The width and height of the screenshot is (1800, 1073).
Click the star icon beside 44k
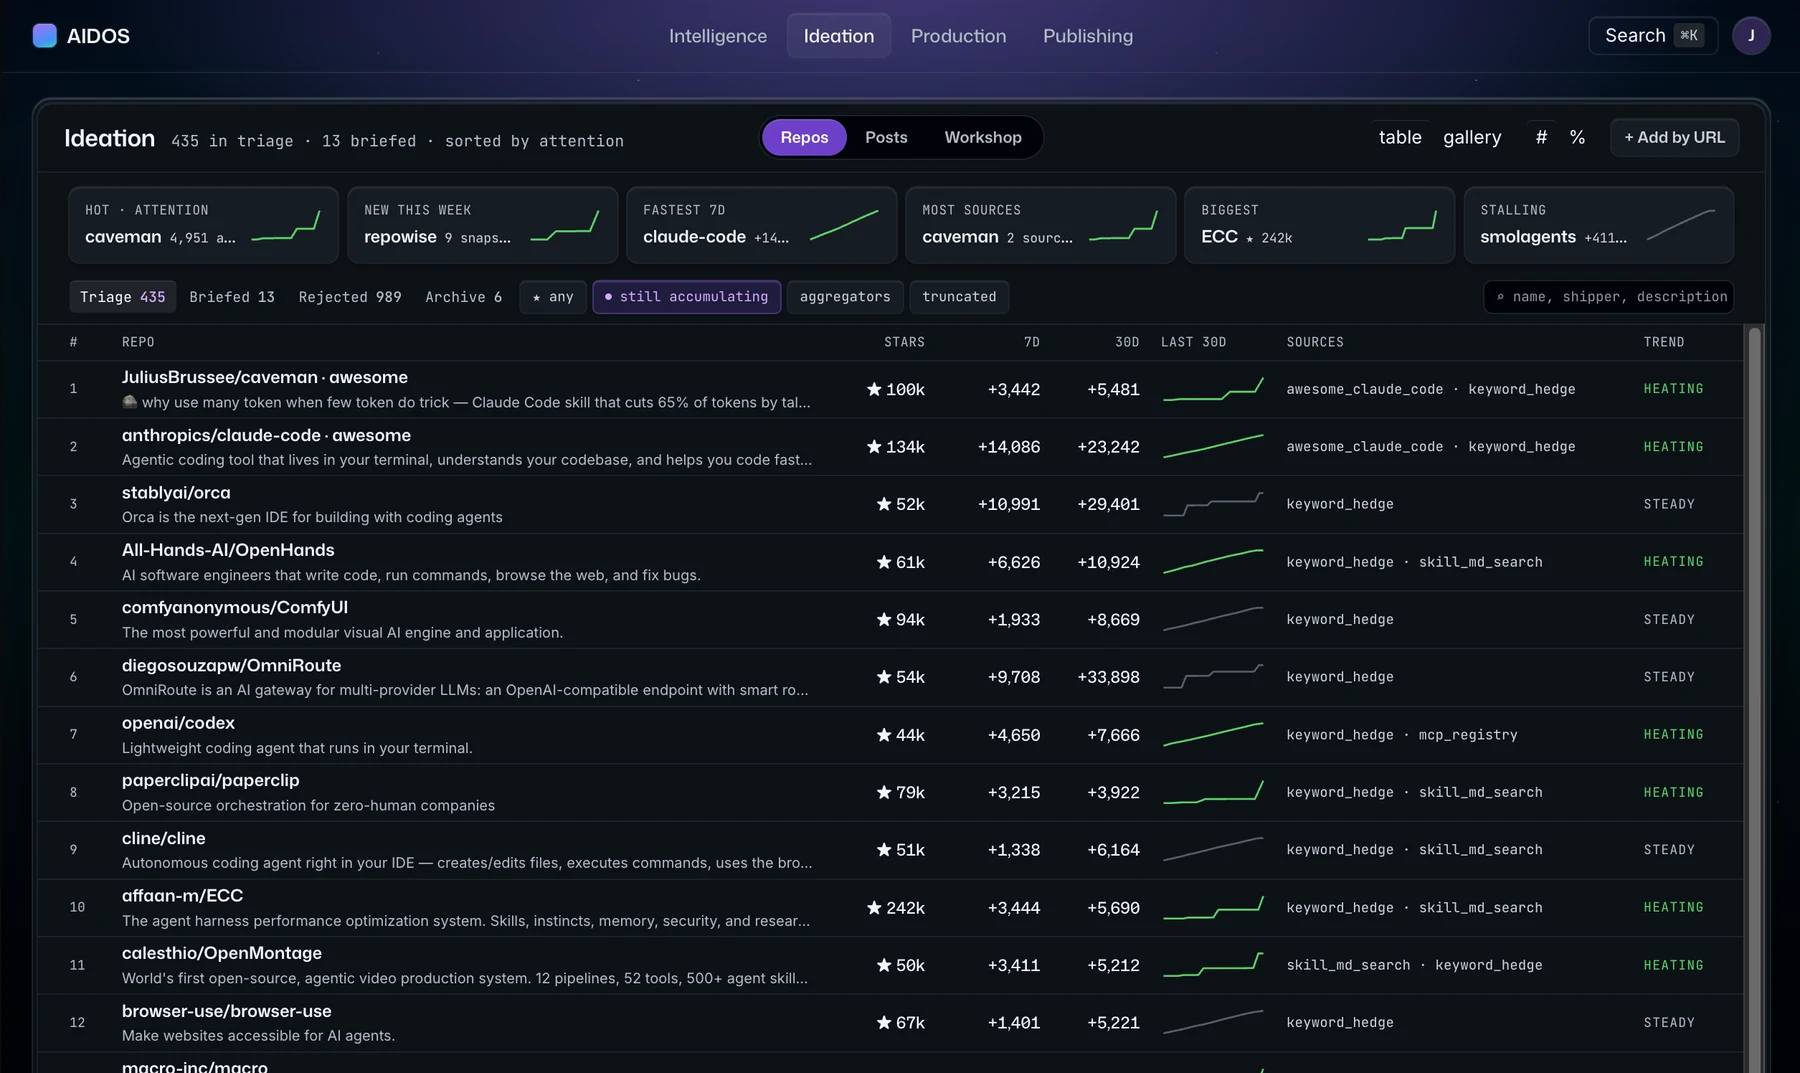884,735
